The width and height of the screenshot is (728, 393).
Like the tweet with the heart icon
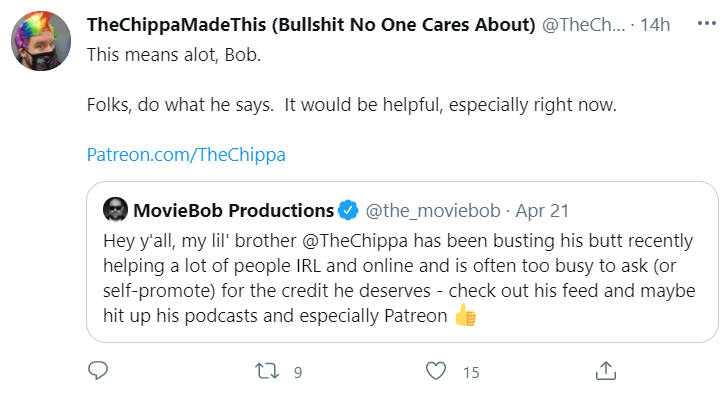click(436, 371)
